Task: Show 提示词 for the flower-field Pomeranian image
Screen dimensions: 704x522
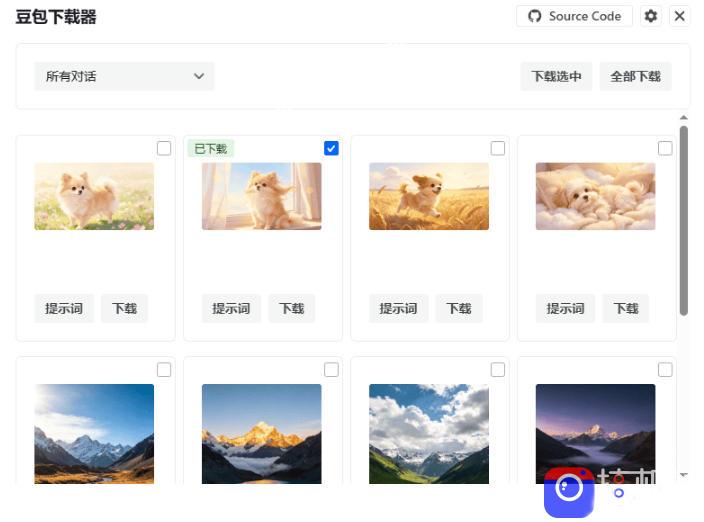Action: tap(64, 308)
